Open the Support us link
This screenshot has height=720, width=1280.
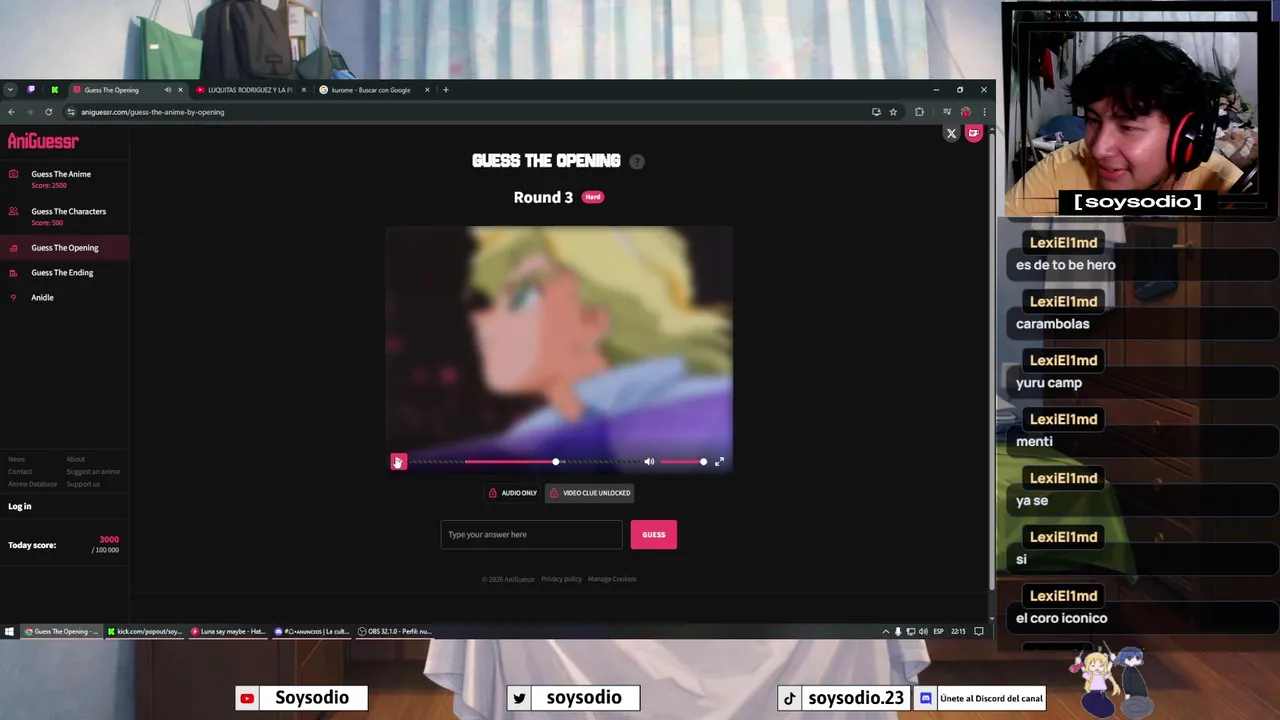[x=83, y=484]
